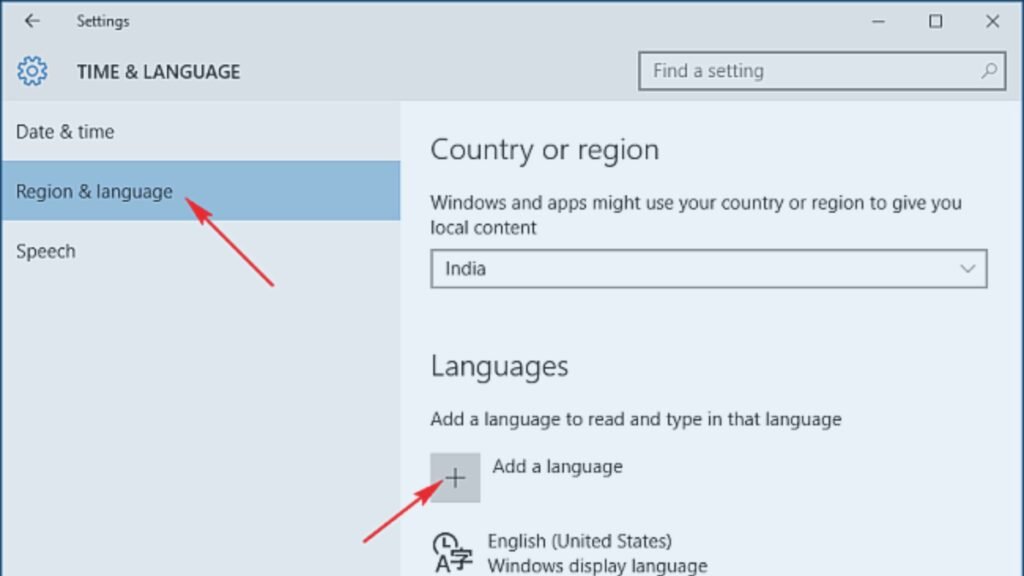Viewport: 1024px width, 576px height.
Task: Open the Speech settings page
Action: pos(46,251)
